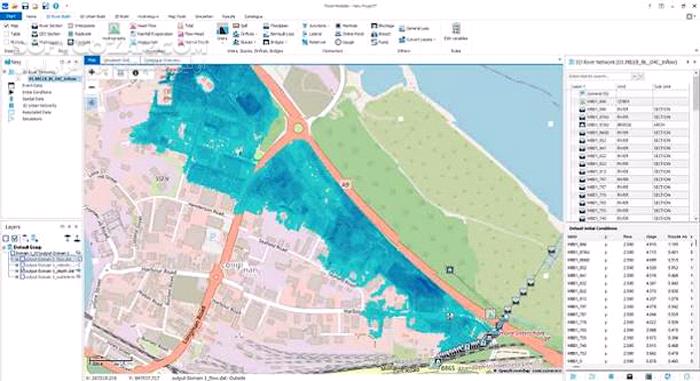
Task: Select Simulations in the project tree
Action: click(32, 119)
